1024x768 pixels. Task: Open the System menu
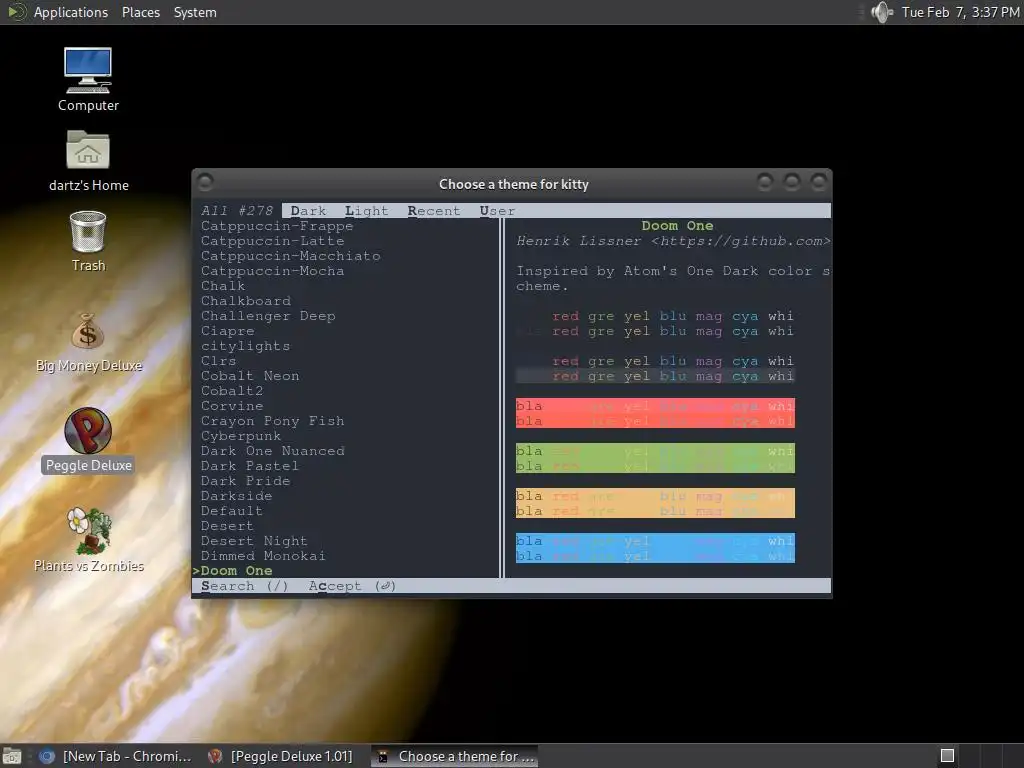pyautogui.click(x=195, y=12)
